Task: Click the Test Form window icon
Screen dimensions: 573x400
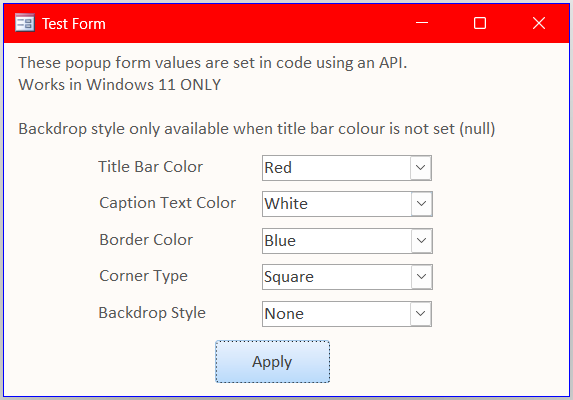Action: pyautogui.click(x=25, y=23)
